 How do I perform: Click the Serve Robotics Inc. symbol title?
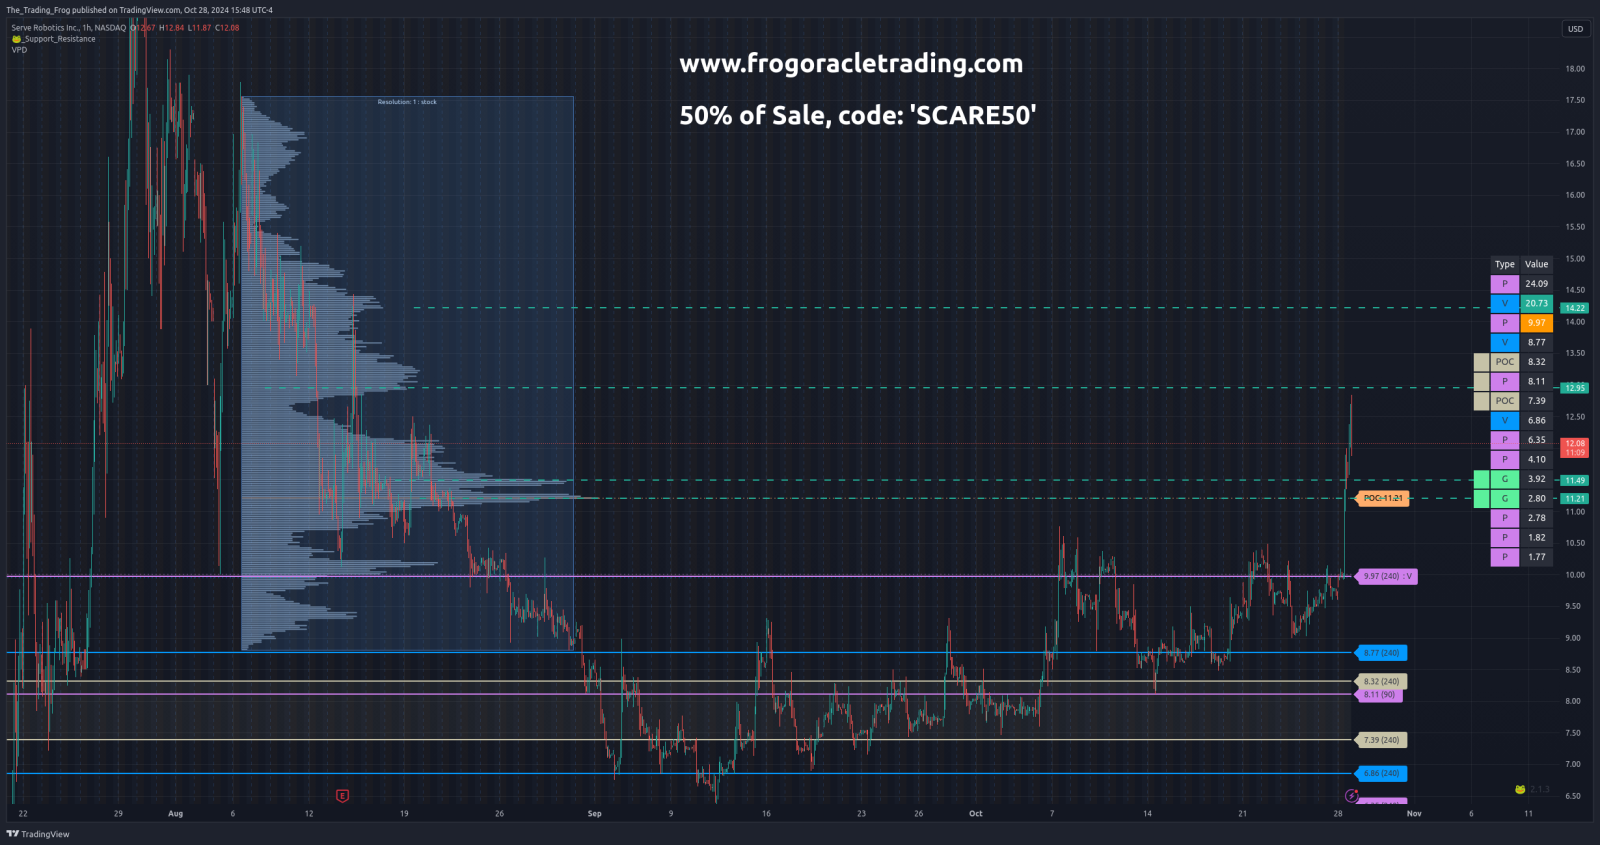coord(69,28)
